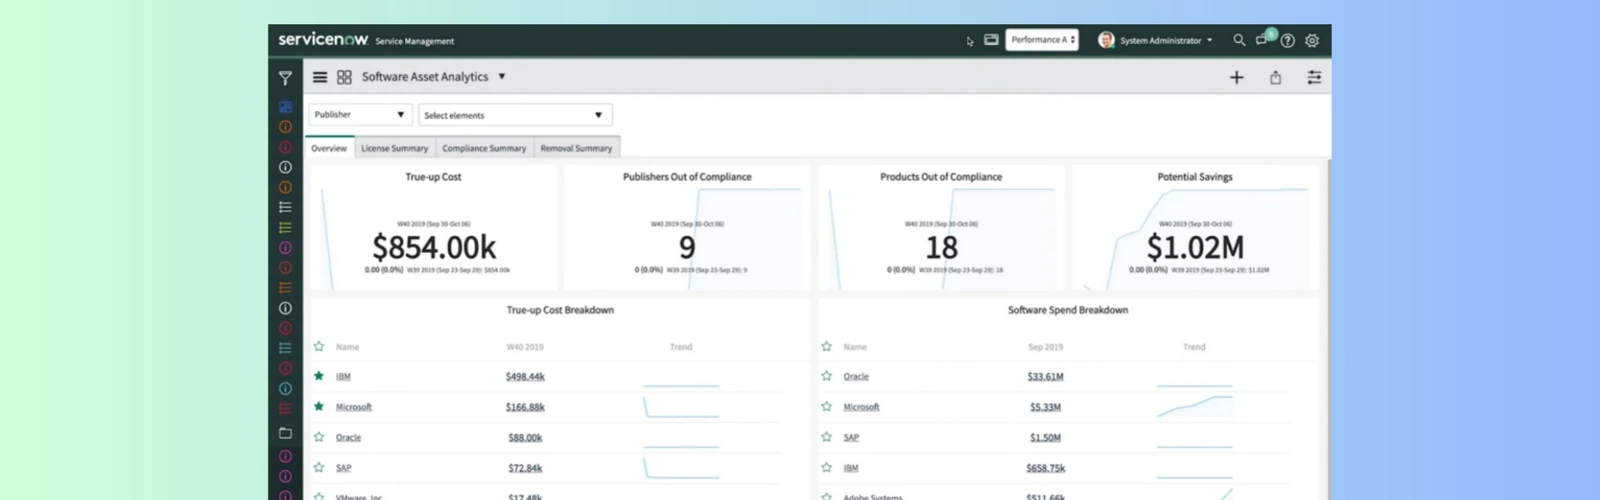Star SAP in Software Spend Breakdown
The width and height of the screenshot is (1600, 500).
click(826, 437)
